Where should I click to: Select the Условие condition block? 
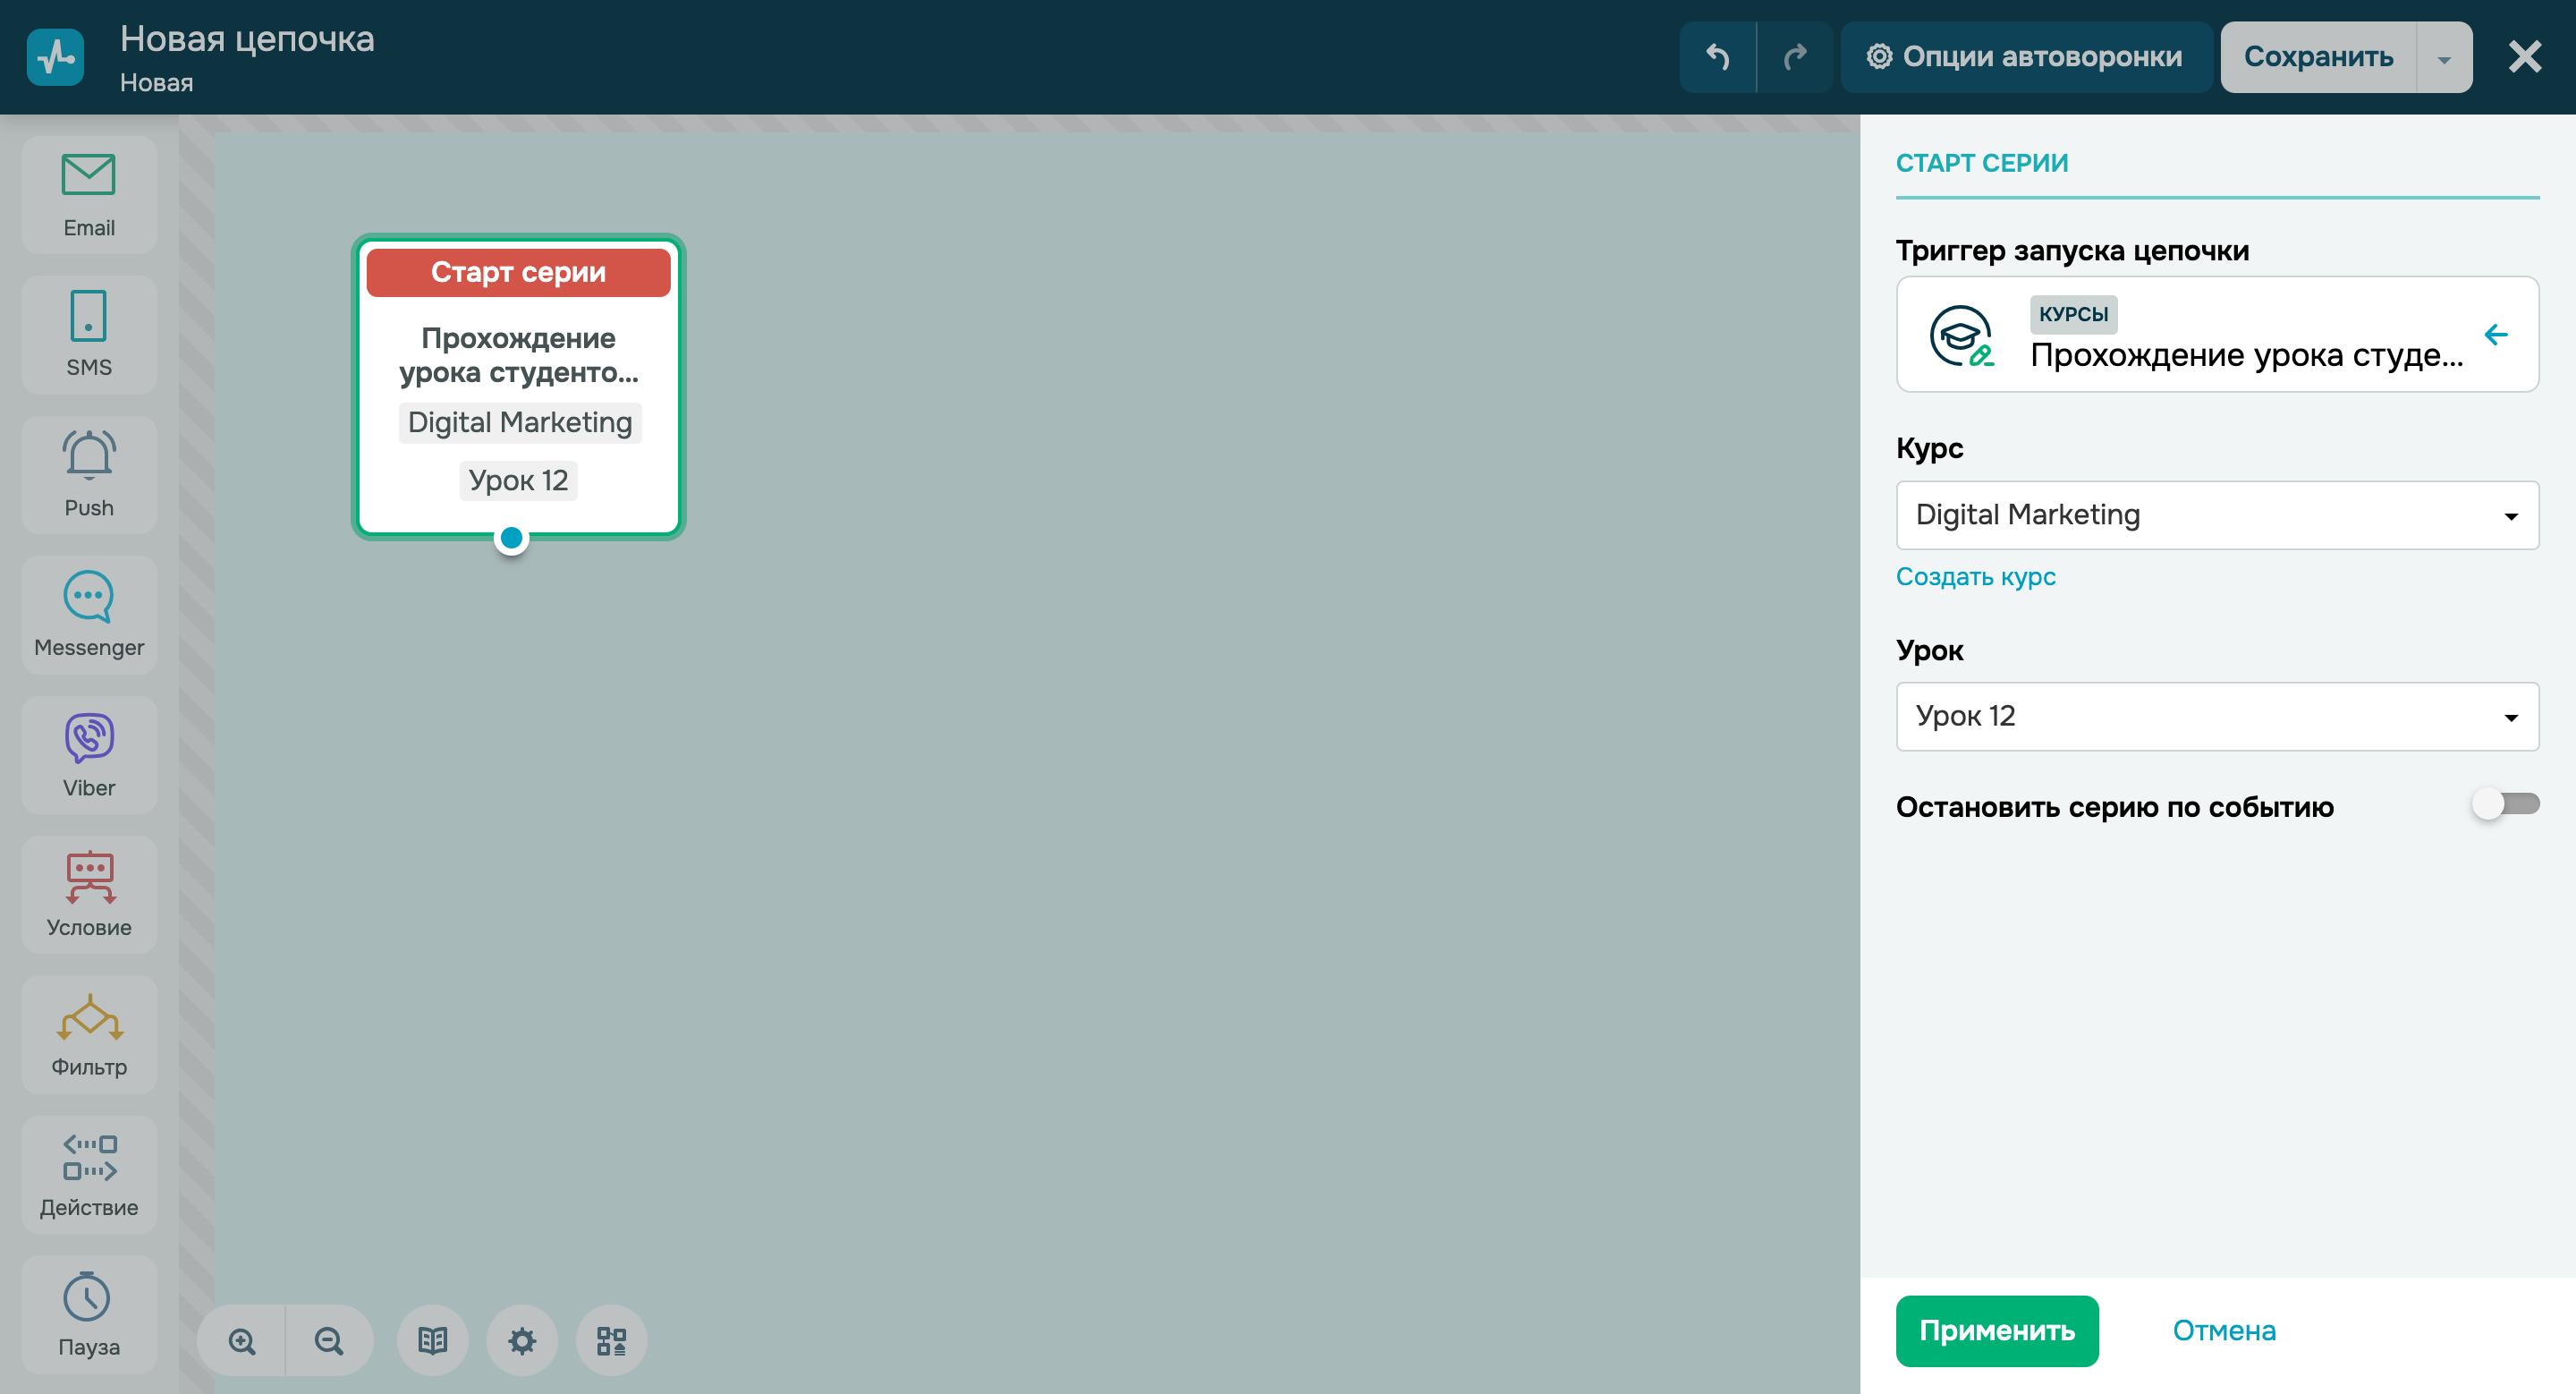pos(89,894)
